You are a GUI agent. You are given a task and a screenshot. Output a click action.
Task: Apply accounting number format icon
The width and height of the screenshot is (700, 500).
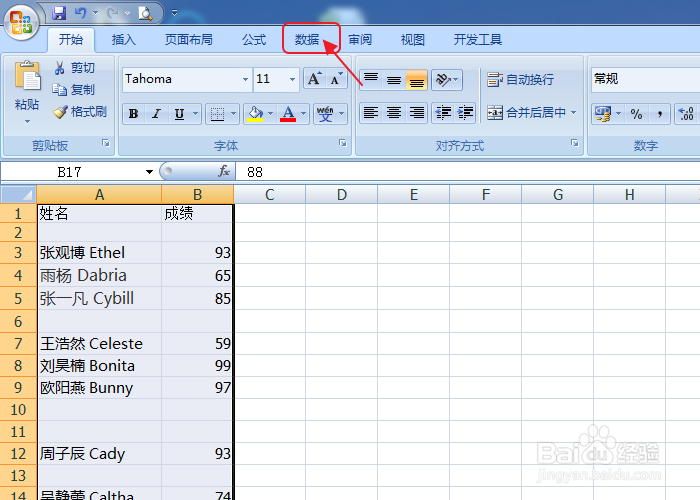tap(603, 114)
